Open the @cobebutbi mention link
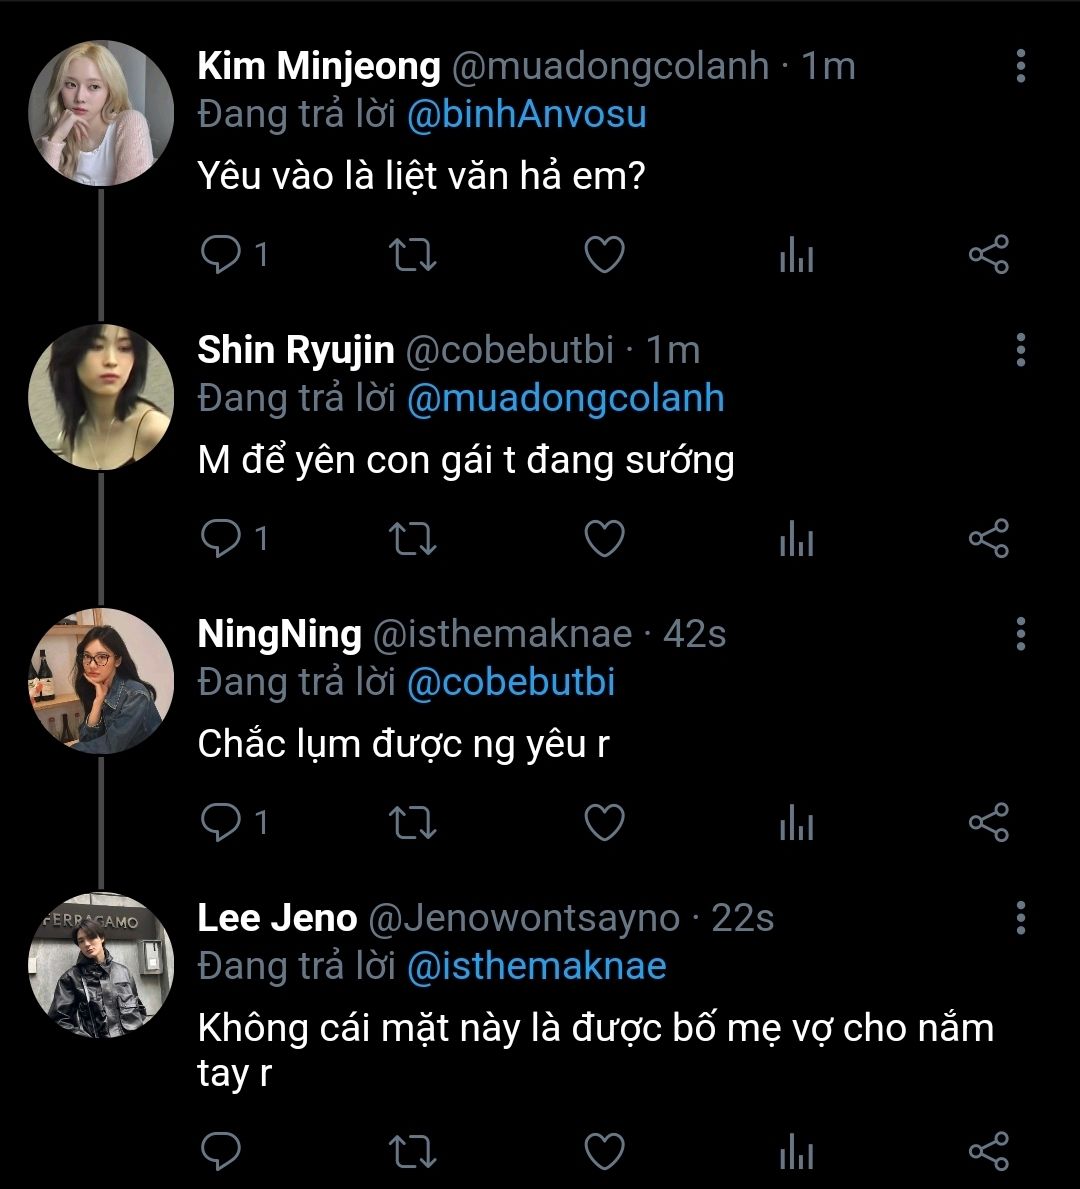 [511, 682]
